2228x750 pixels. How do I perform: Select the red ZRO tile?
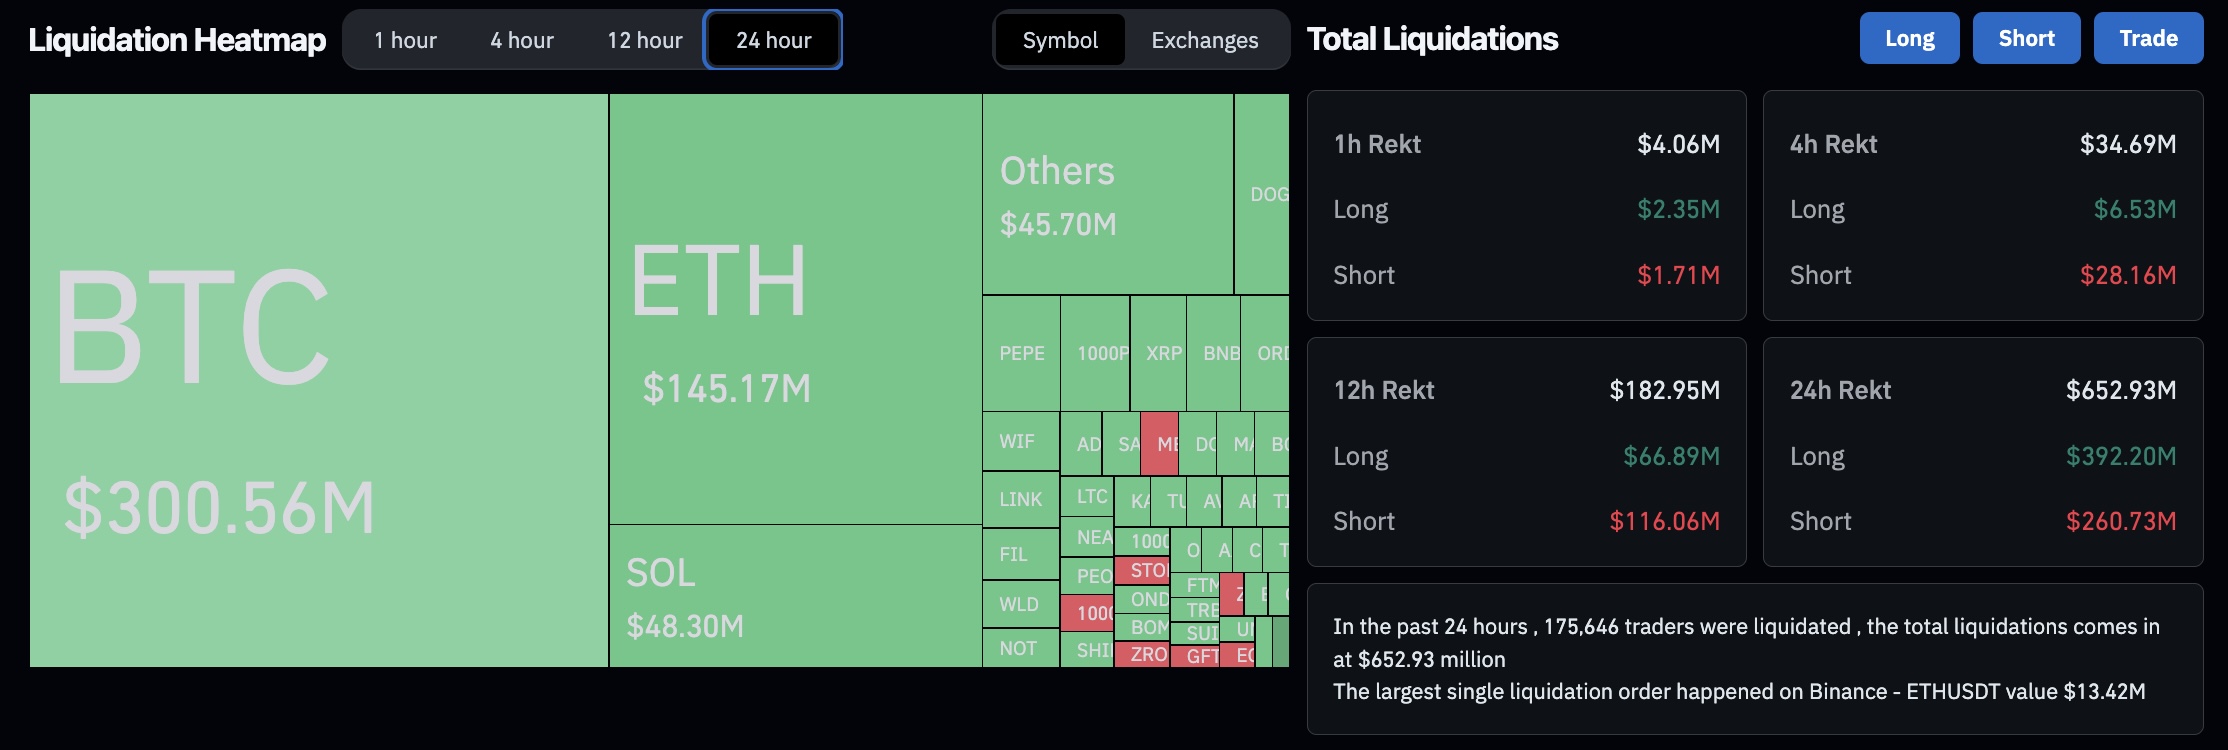click(1142, 654)
